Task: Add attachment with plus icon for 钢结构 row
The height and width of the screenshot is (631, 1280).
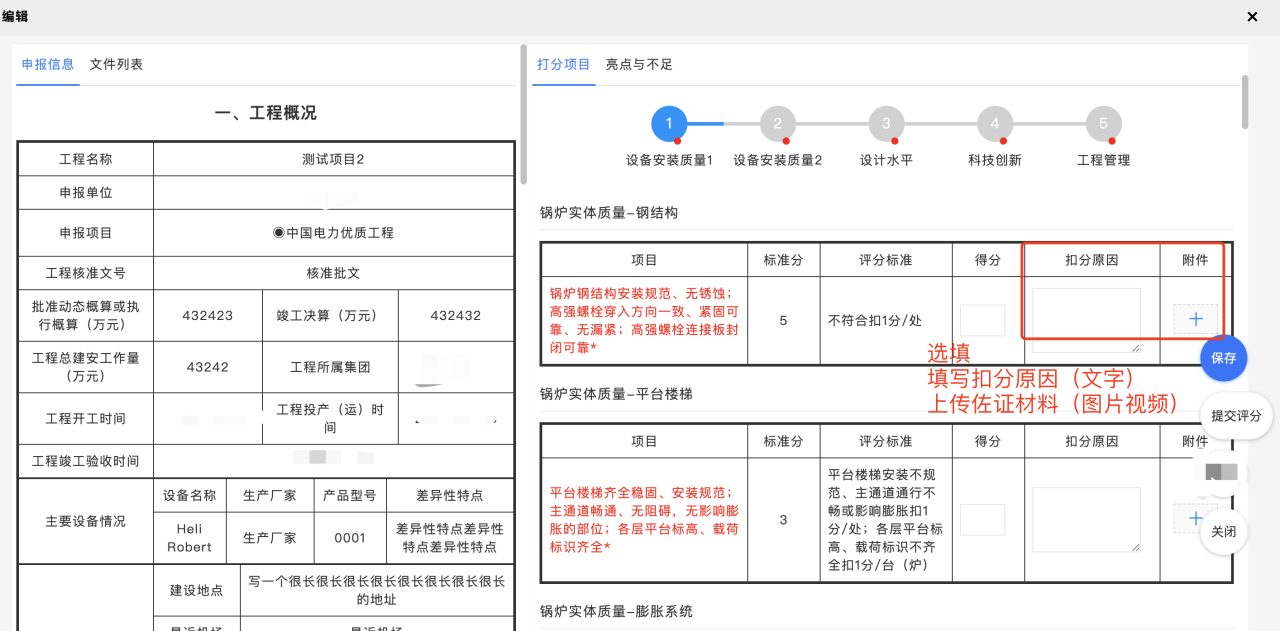Action: [1195, 319]
